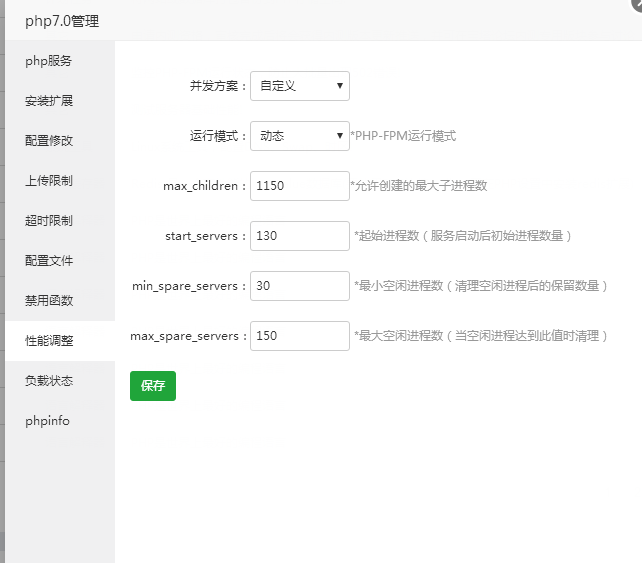Open the 禁用函数 tab

[x=60, y=301]
